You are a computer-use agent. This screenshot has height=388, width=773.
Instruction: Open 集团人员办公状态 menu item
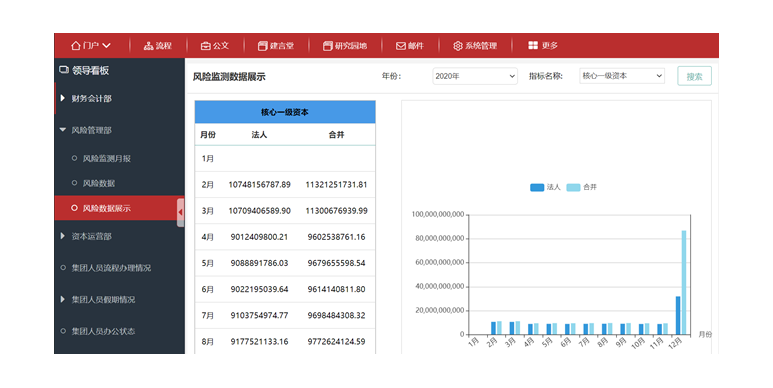pos(103,331)
